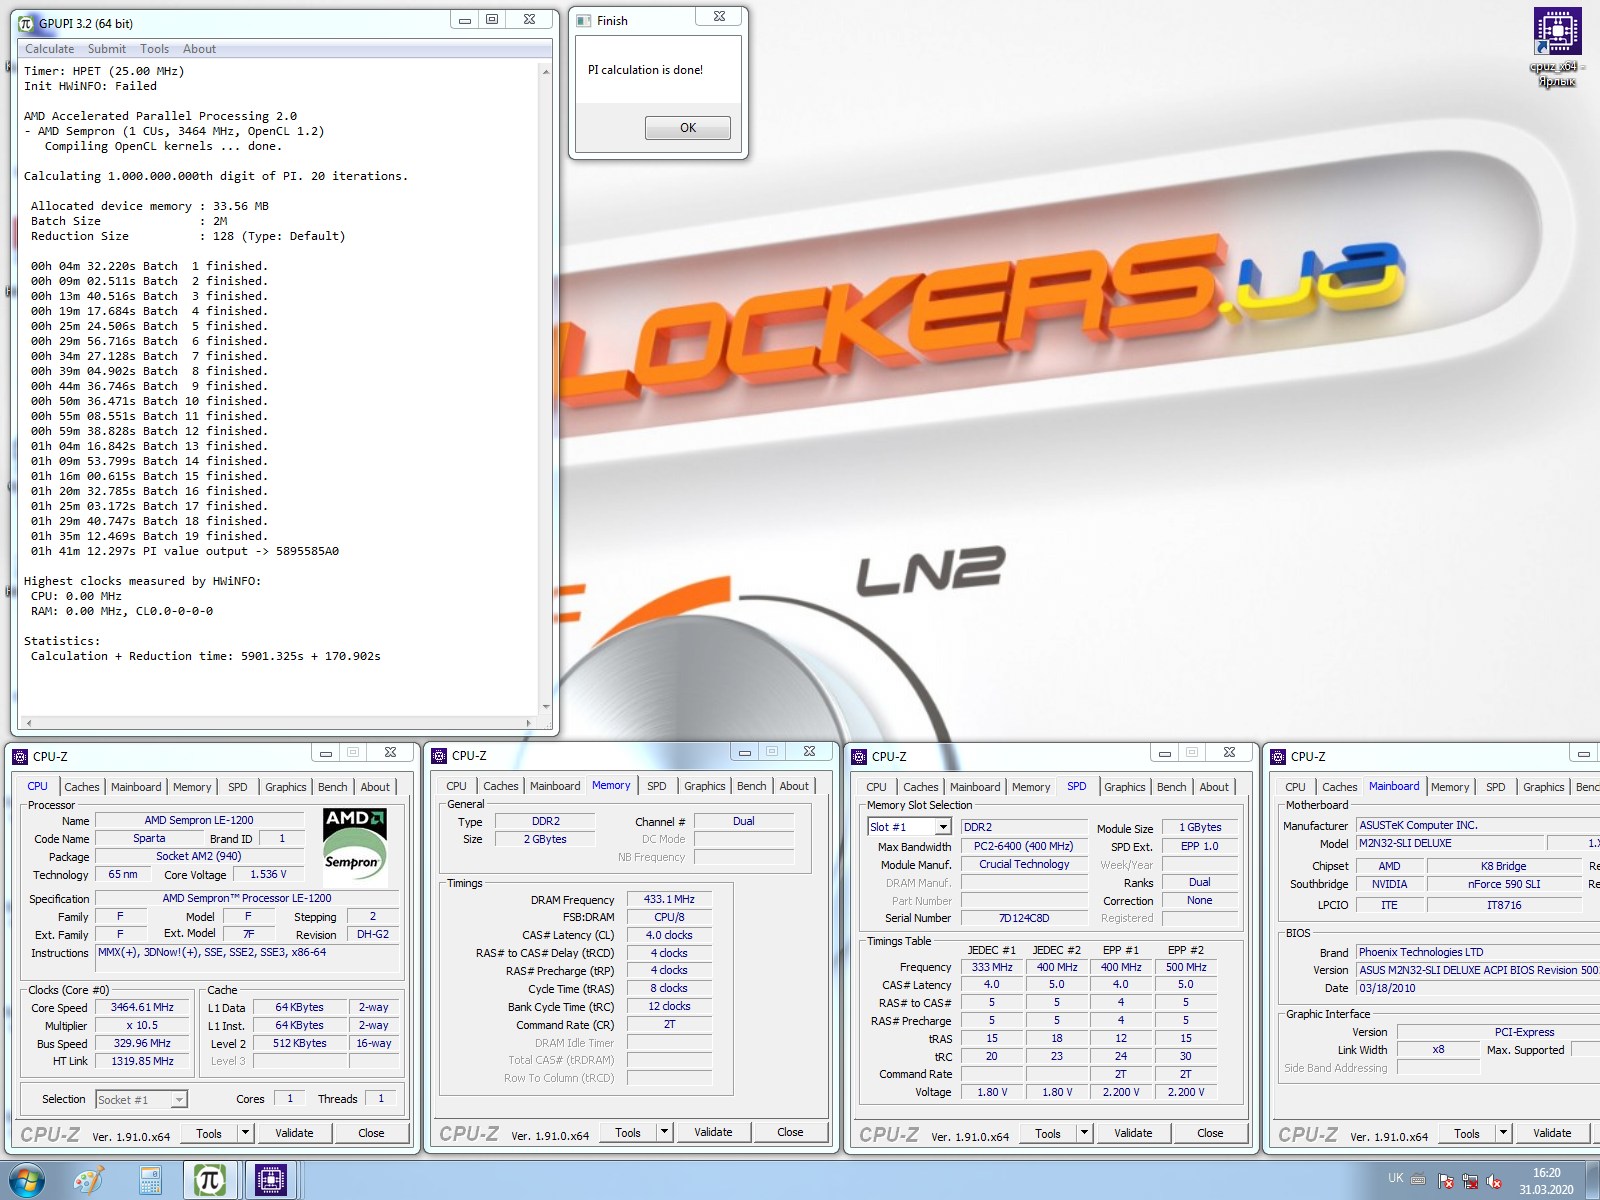Click the GPUPI pi icon in title bar

pos(26,23)
